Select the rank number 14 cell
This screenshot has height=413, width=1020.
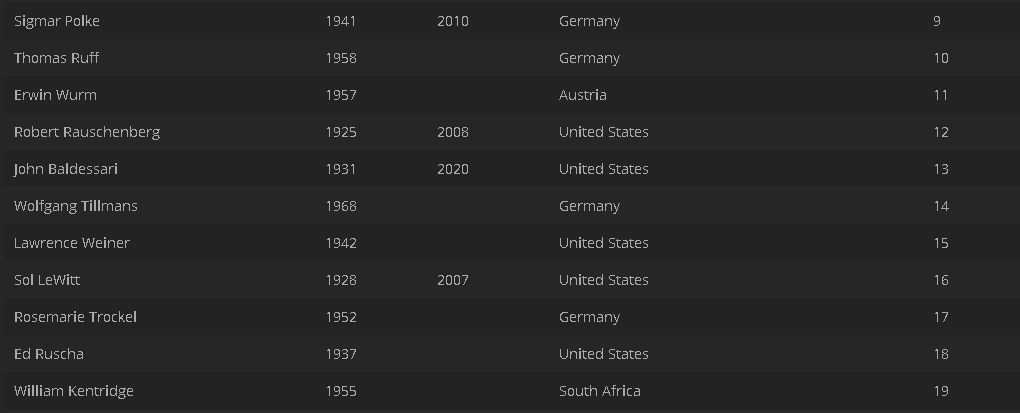tap(941, 206)
